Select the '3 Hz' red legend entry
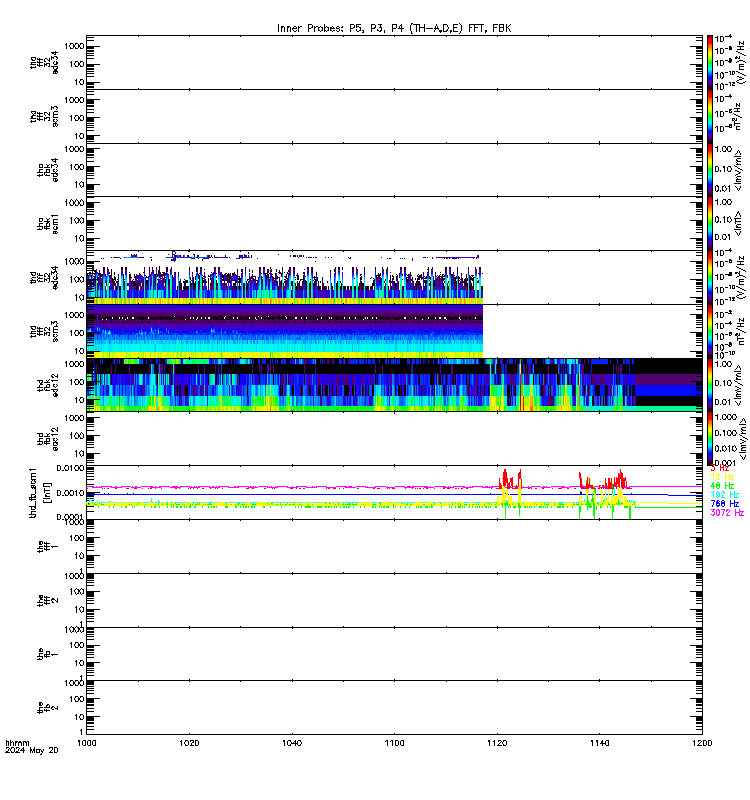This screenshot has width=750, height=800. click(x=720, y=468)
